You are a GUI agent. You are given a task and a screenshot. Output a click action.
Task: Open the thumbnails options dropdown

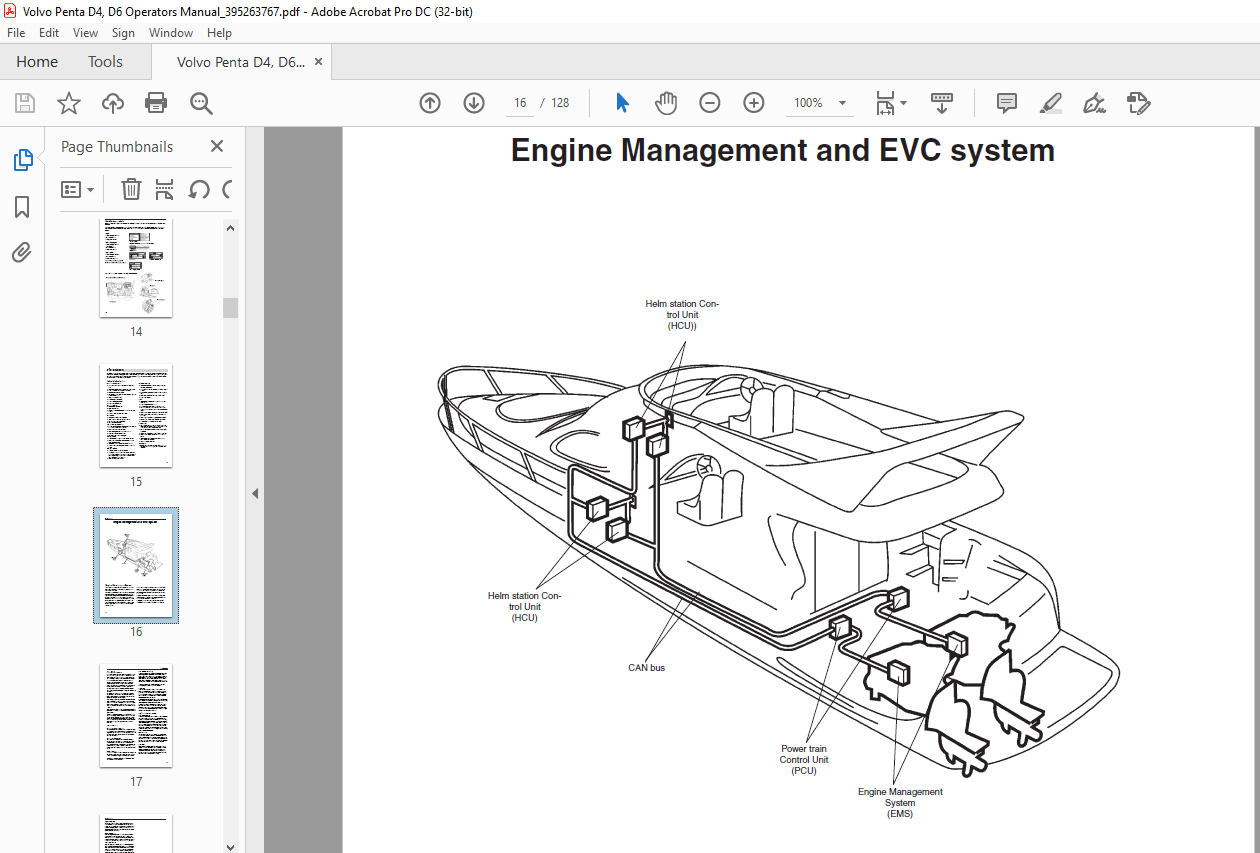click(78, 189)
